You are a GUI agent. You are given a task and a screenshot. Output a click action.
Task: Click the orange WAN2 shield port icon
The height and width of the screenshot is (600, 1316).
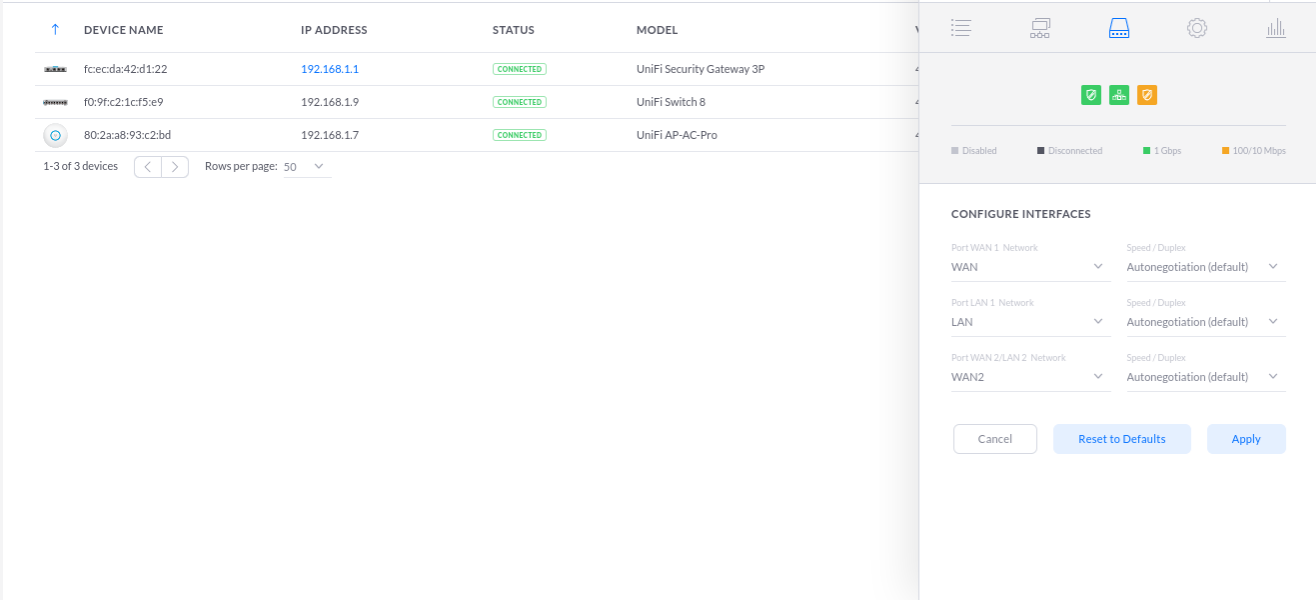[x=1147, y=95]
